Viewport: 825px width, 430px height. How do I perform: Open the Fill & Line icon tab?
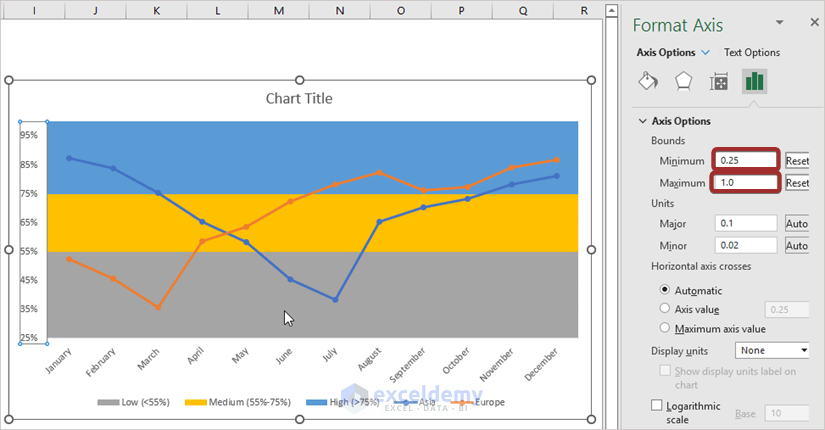(x=648, y=82)
